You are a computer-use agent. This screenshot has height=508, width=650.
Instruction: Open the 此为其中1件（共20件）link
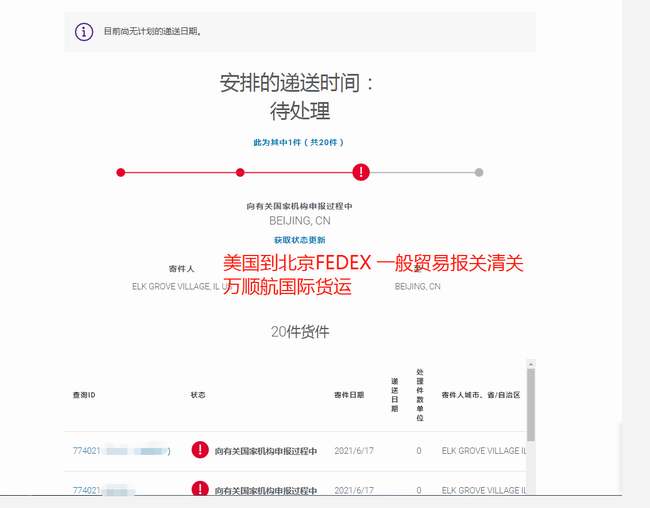298,143
